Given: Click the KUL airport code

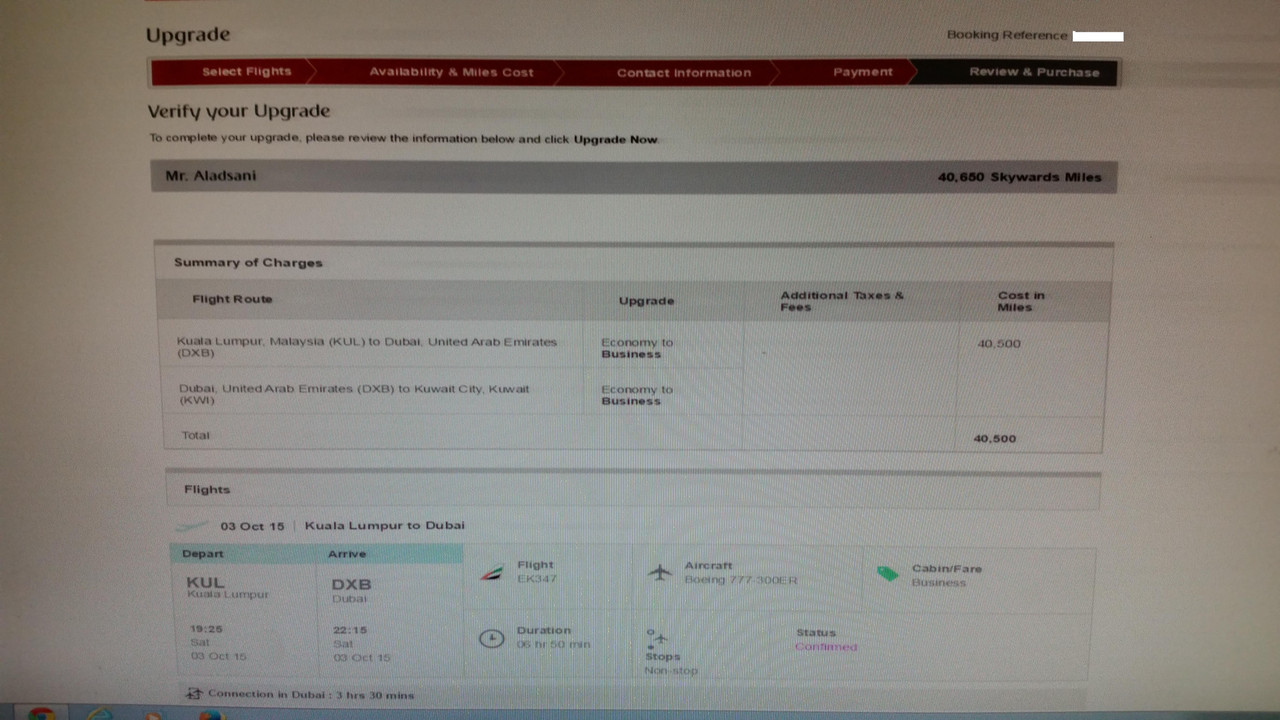Looking at the screenshot, I should tap(205, 582).
